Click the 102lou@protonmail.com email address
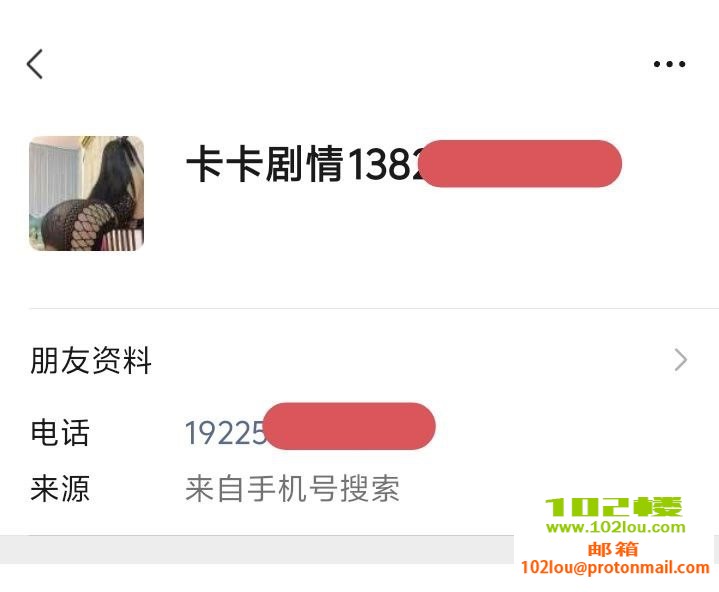719x592 pixels. 615,567
